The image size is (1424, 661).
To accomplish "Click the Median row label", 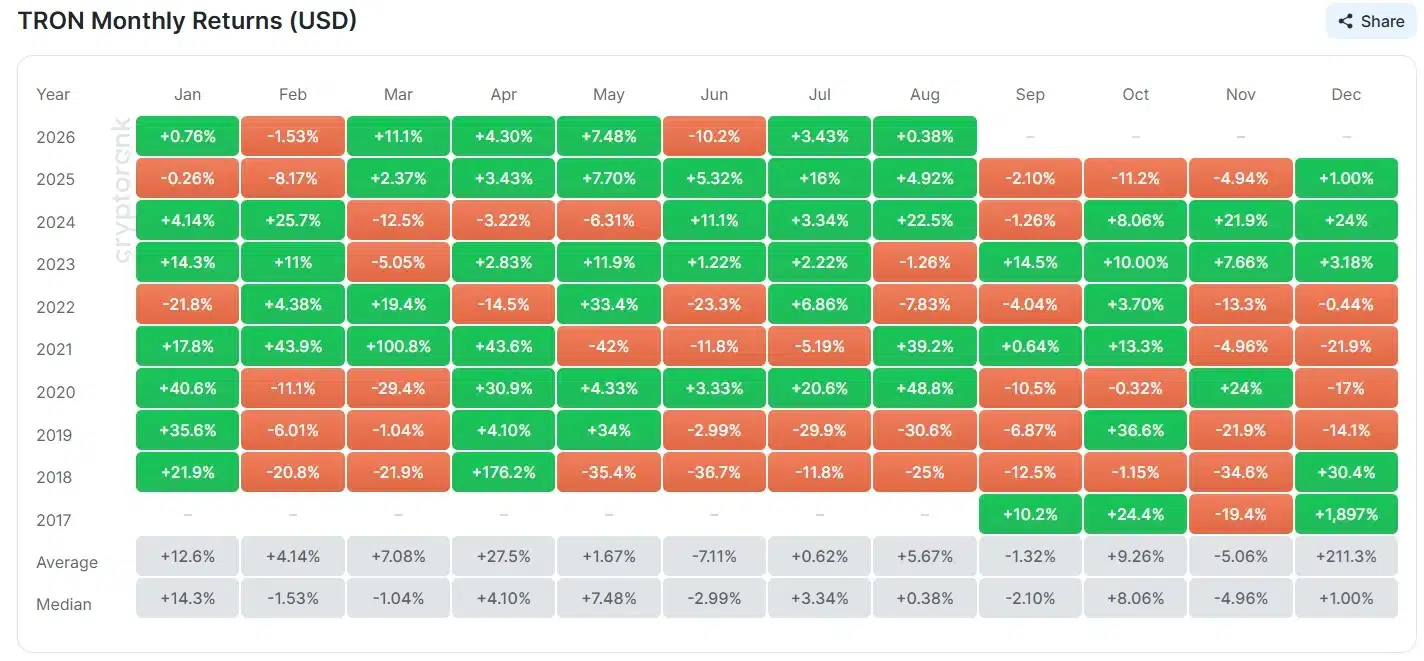I will pyautogui.click(x=64, y=604).
